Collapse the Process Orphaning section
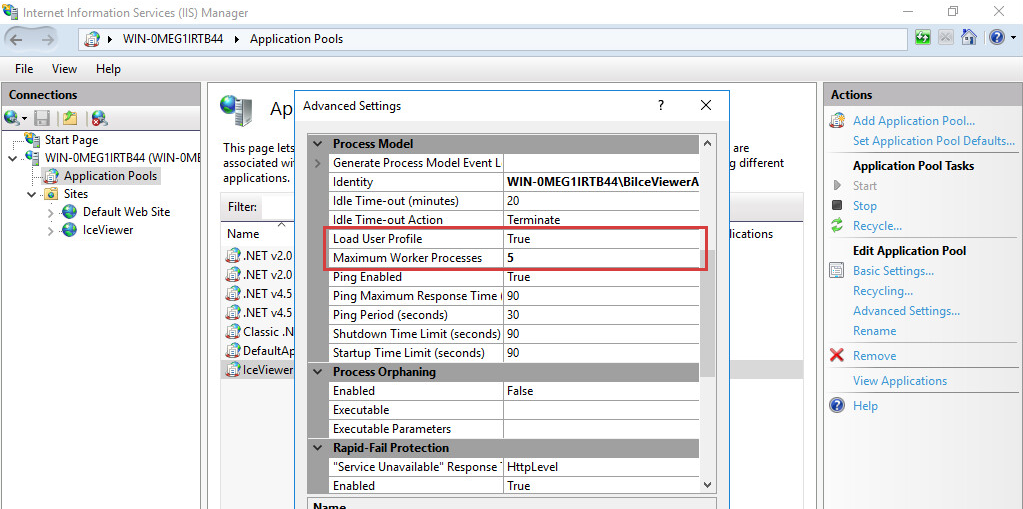The height and width of the screenshot is (509, 1023). click(x=318, y=372)
